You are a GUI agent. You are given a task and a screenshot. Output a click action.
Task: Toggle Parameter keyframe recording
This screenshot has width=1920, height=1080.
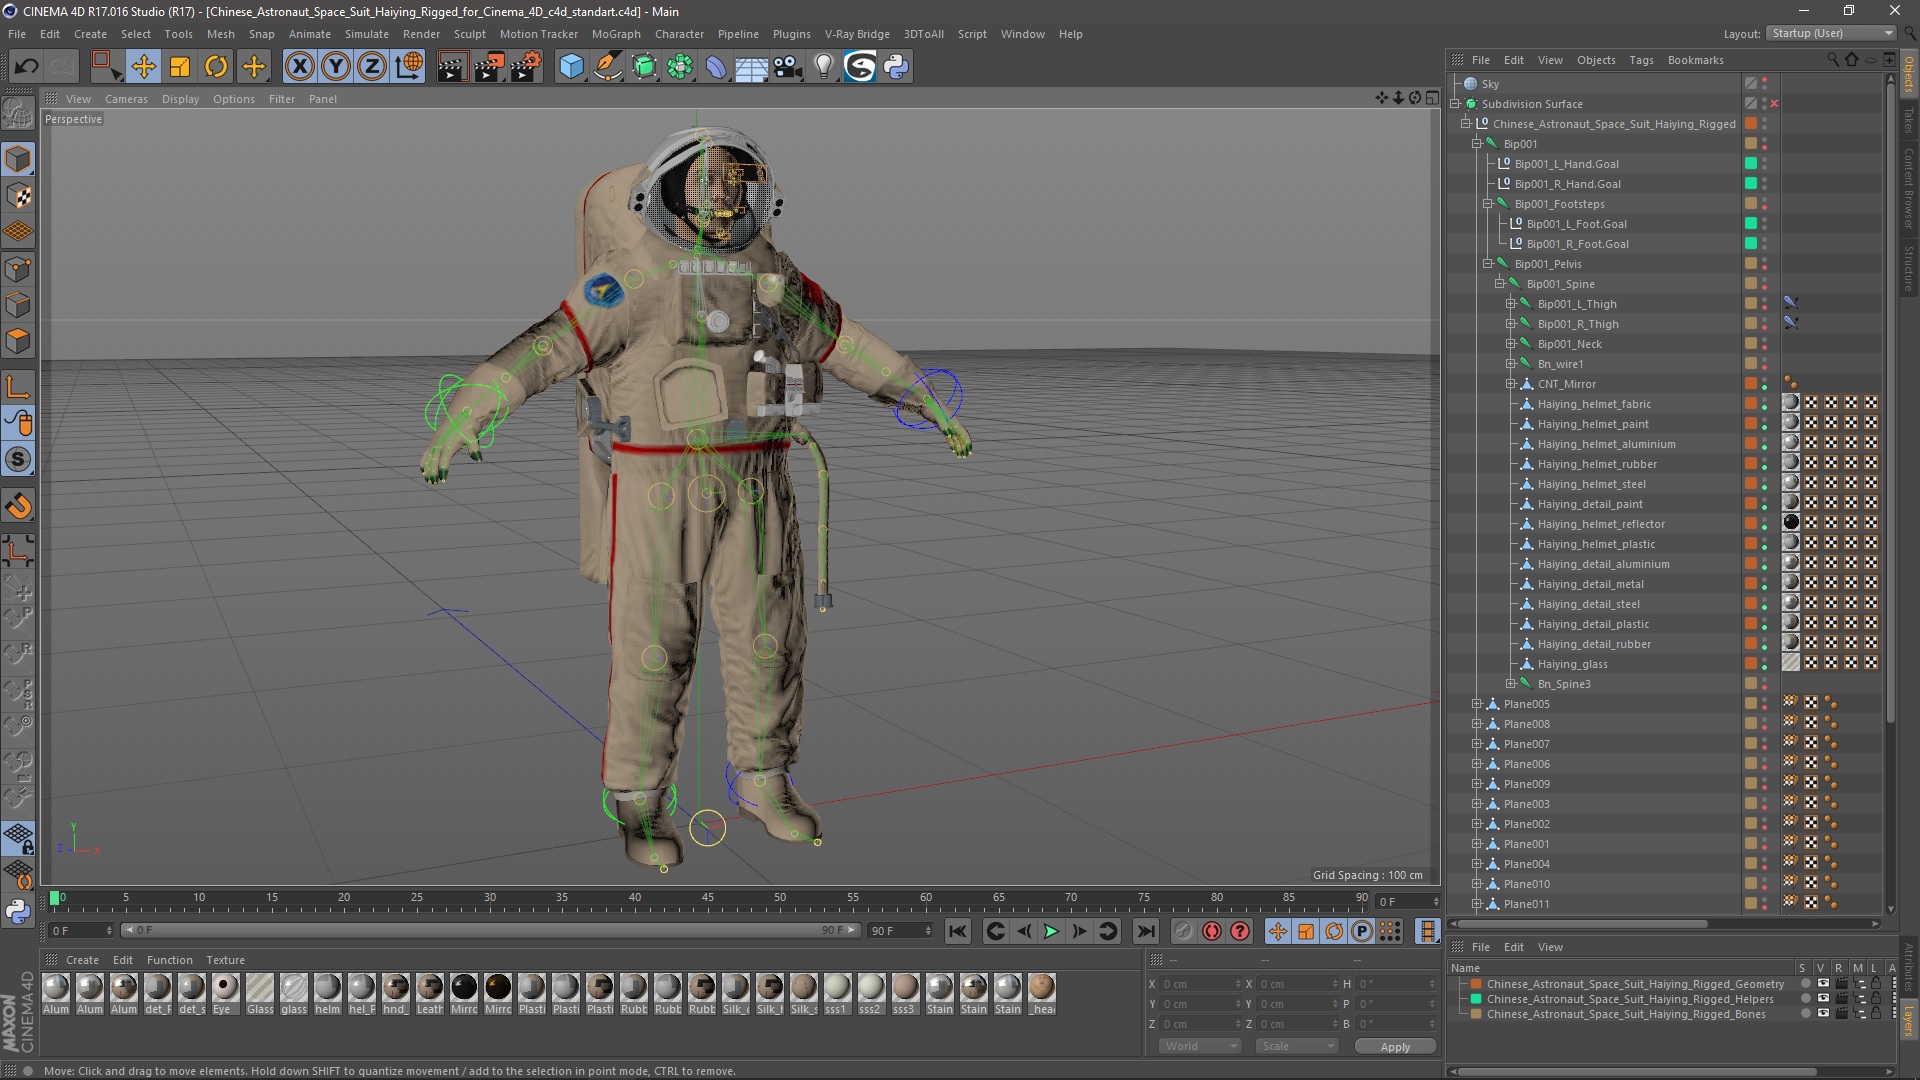[1362, 931]
